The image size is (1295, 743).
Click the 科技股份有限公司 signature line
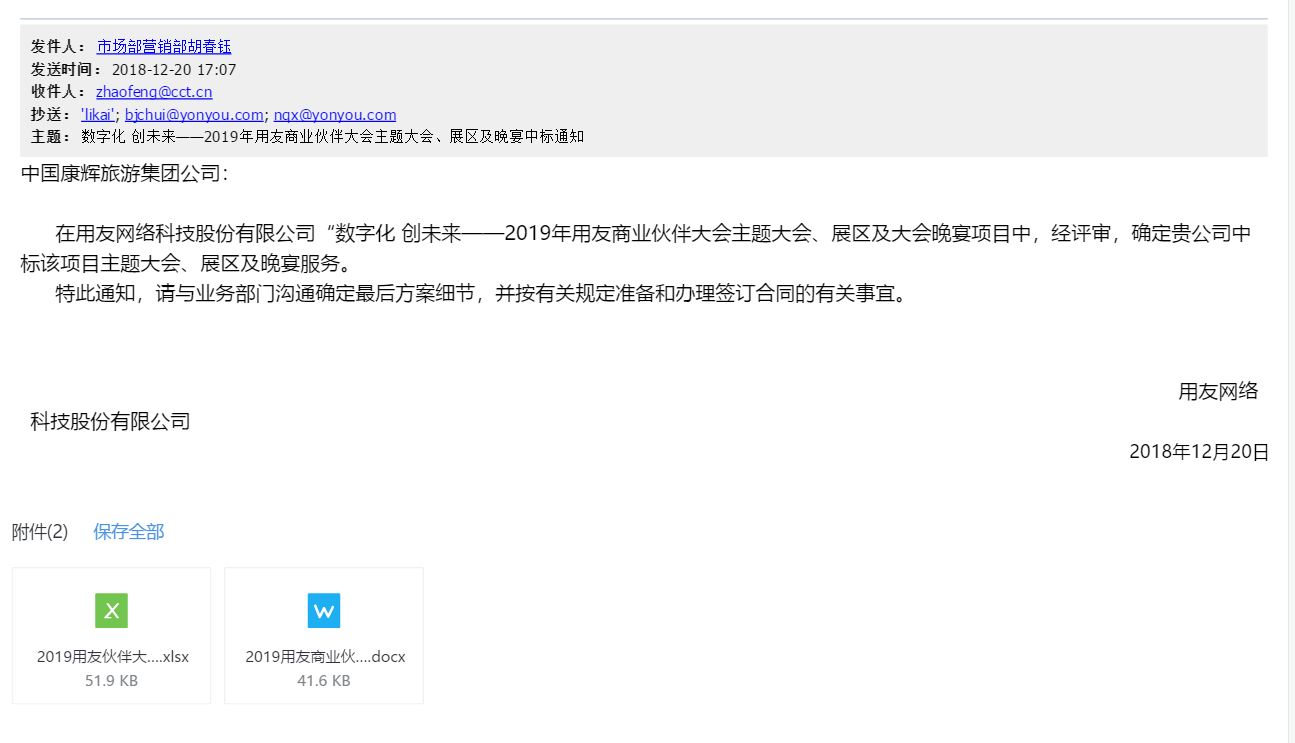tap(110, 422)
